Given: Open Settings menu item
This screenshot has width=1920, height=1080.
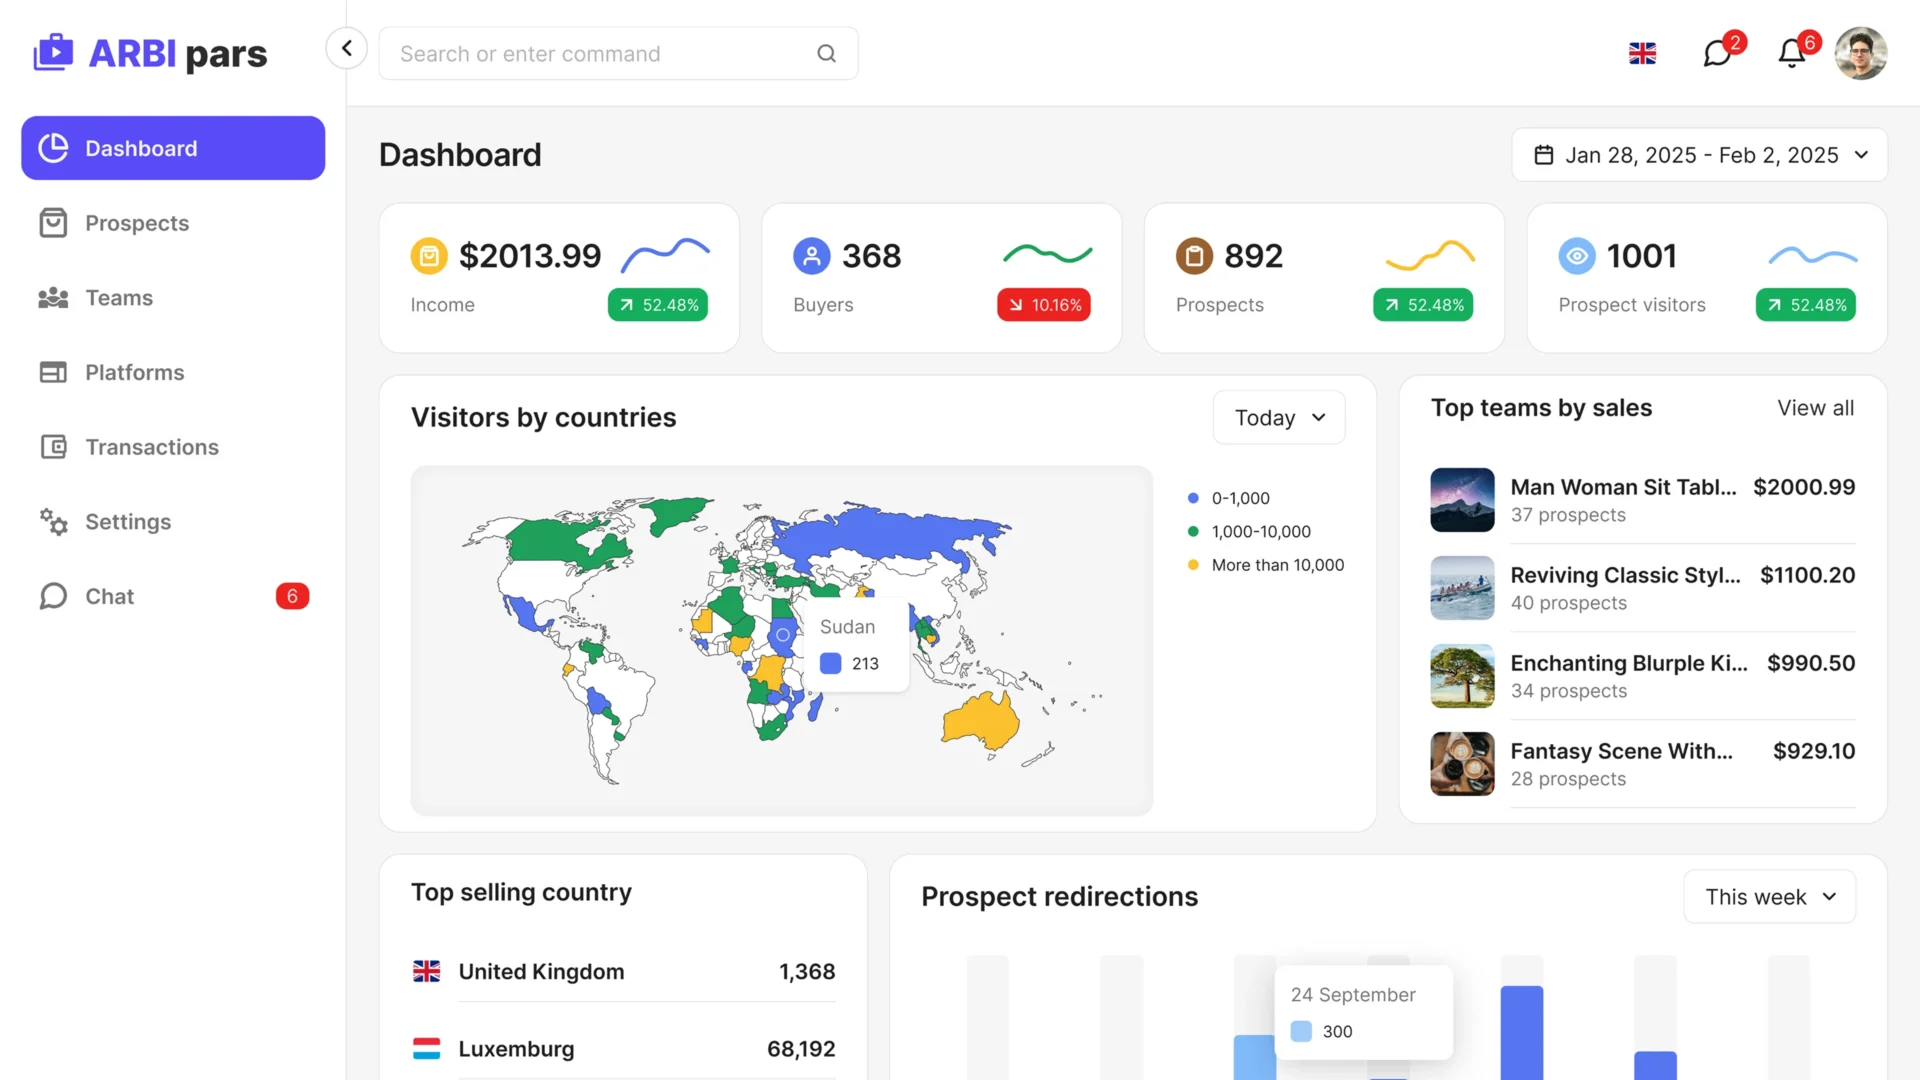Looking at the screenshot, I should (x=173, y=521).
